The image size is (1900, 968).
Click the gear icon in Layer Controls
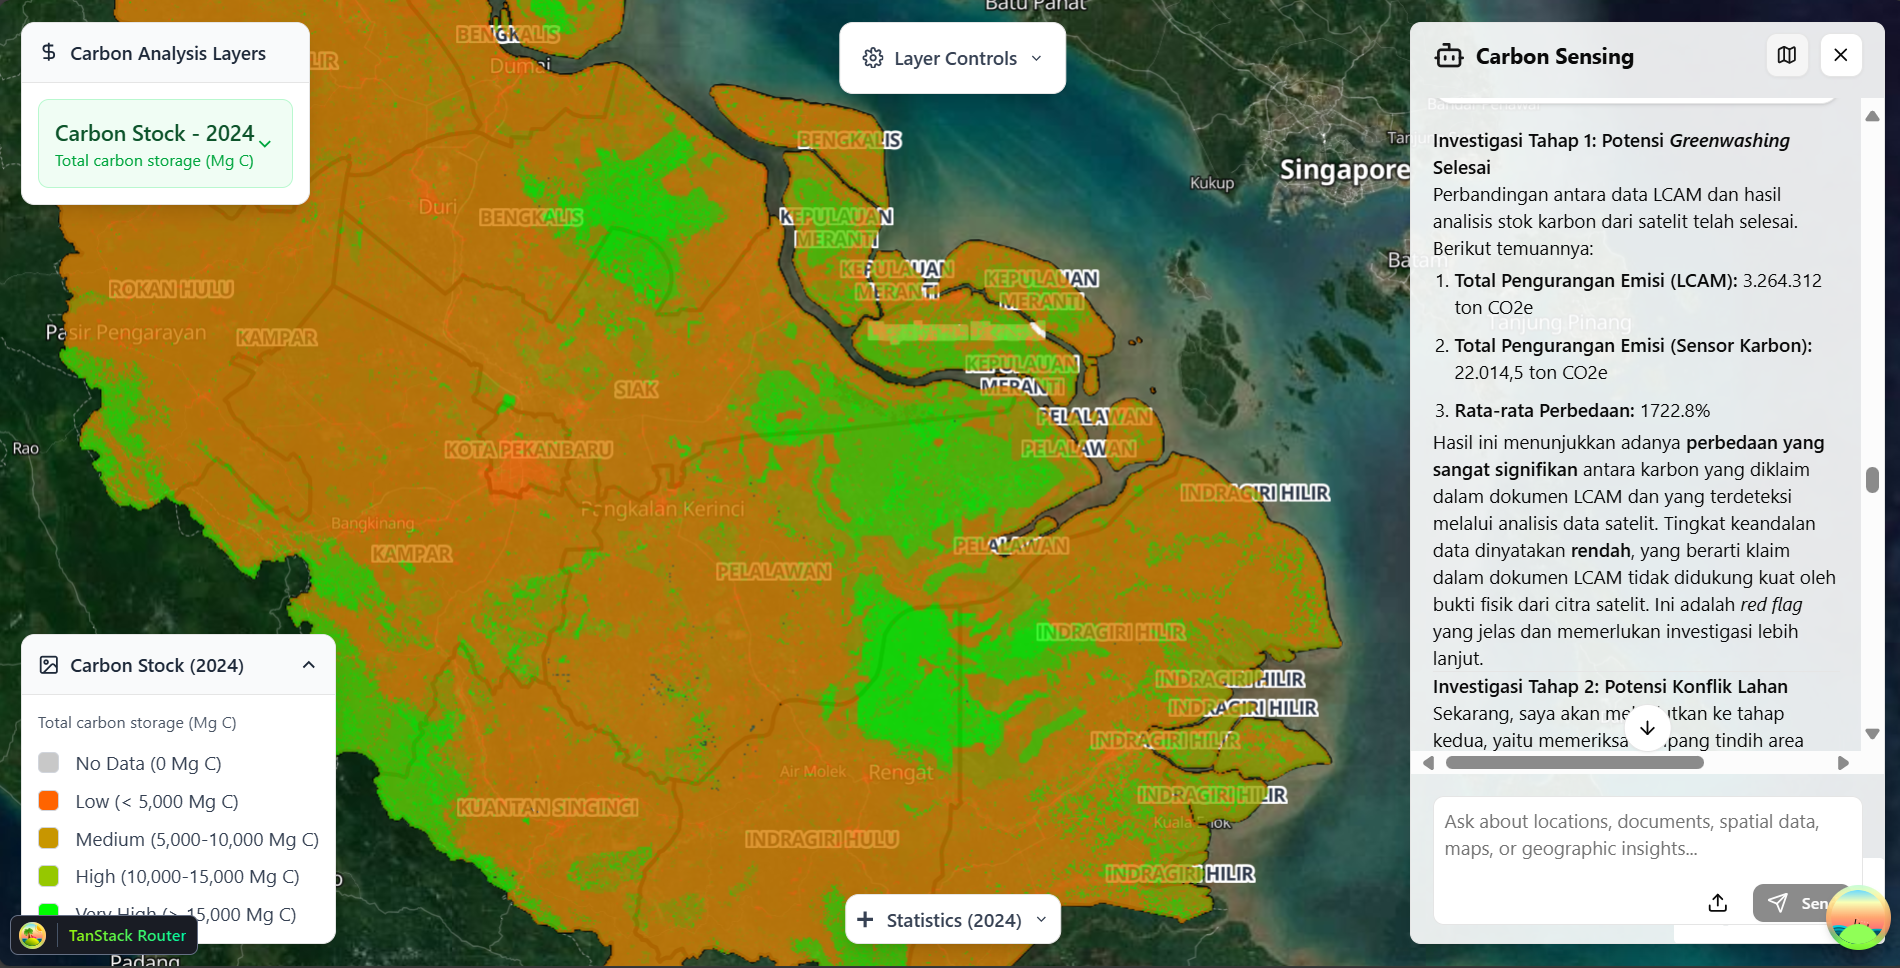872,58
